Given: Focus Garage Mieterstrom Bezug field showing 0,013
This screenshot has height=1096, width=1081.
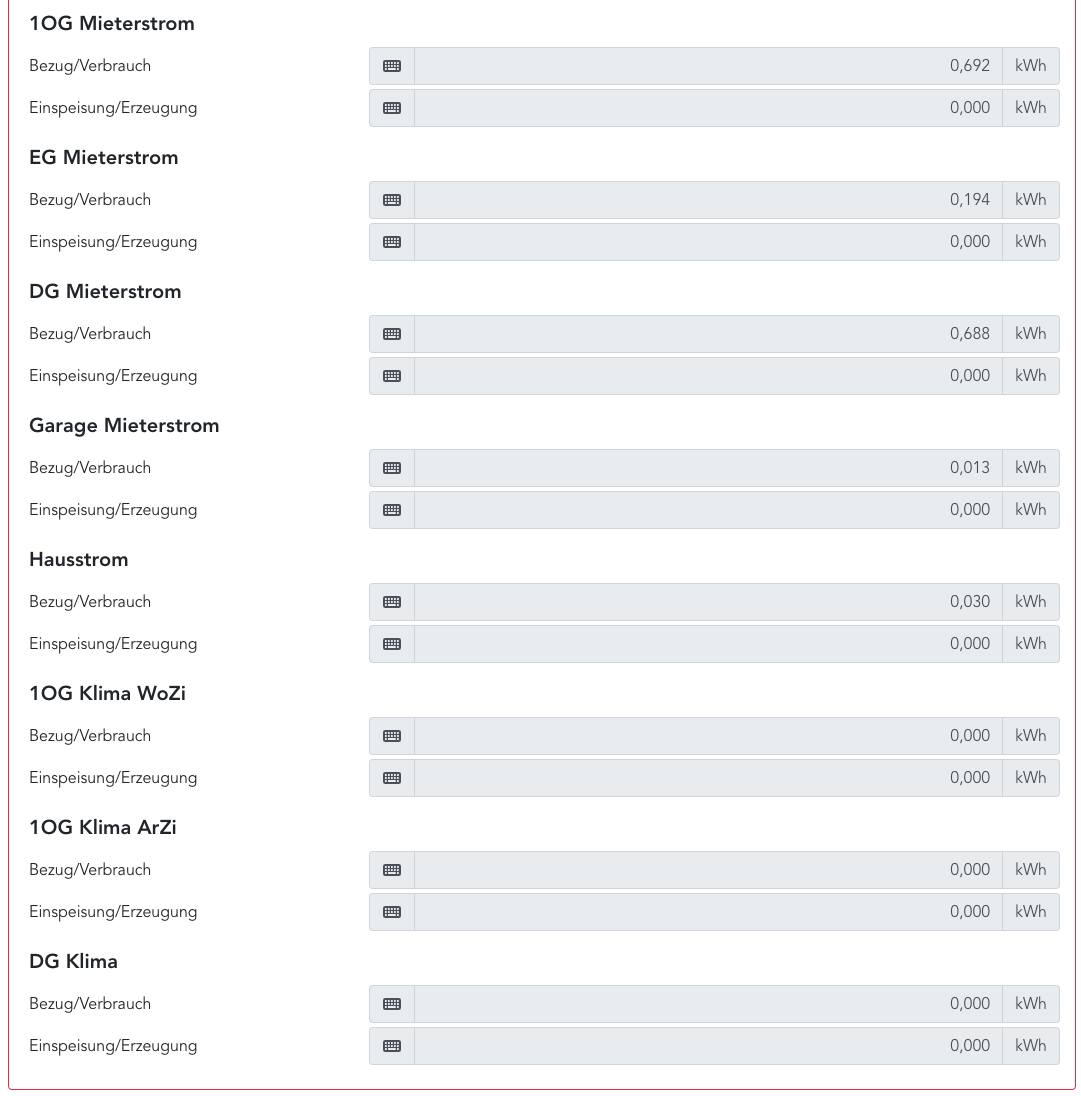Looking at the screenshot, I should (708, 468).
